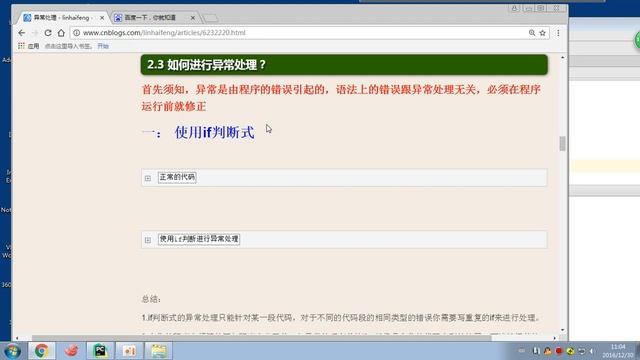
Task: Expand the 正常的代码 code block
Action: point(148,178)
